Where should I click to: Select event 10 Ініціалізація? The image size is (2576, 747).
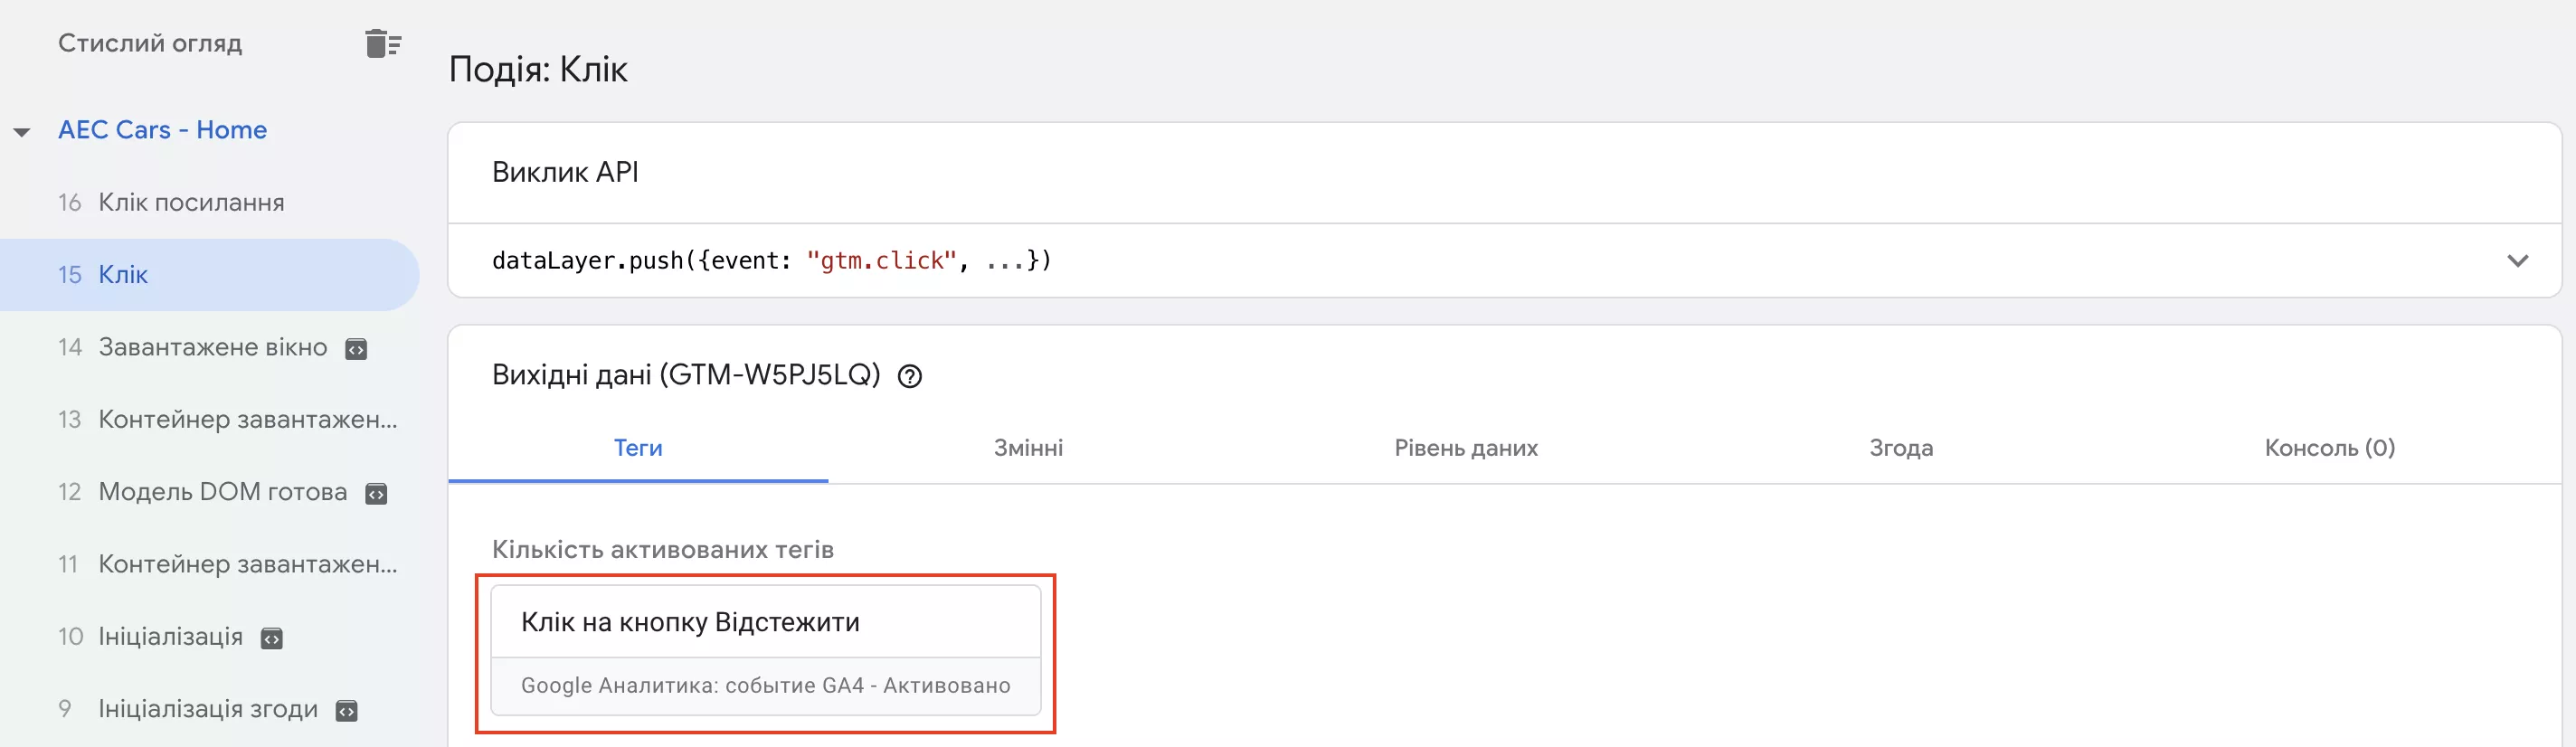[210, 637]
